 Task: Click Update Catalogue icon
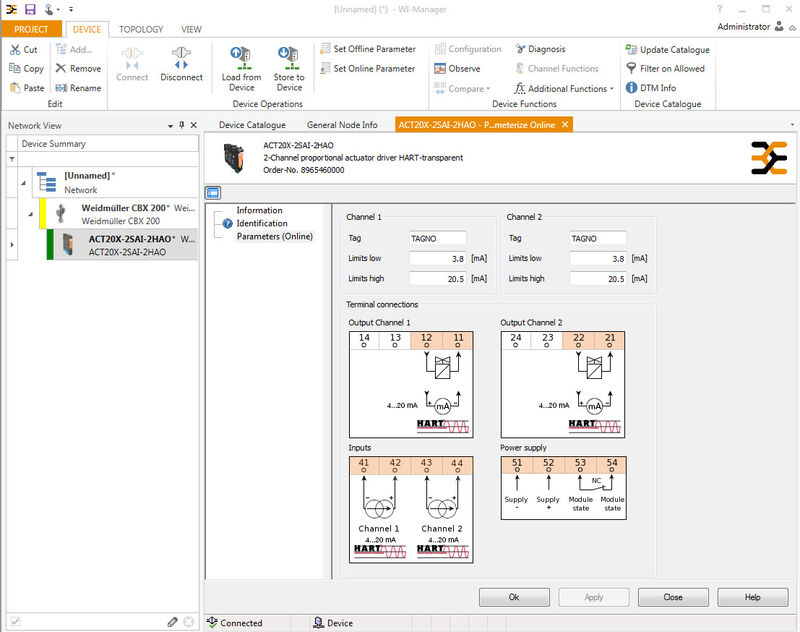pyautogui.click(x=632, y=49)
